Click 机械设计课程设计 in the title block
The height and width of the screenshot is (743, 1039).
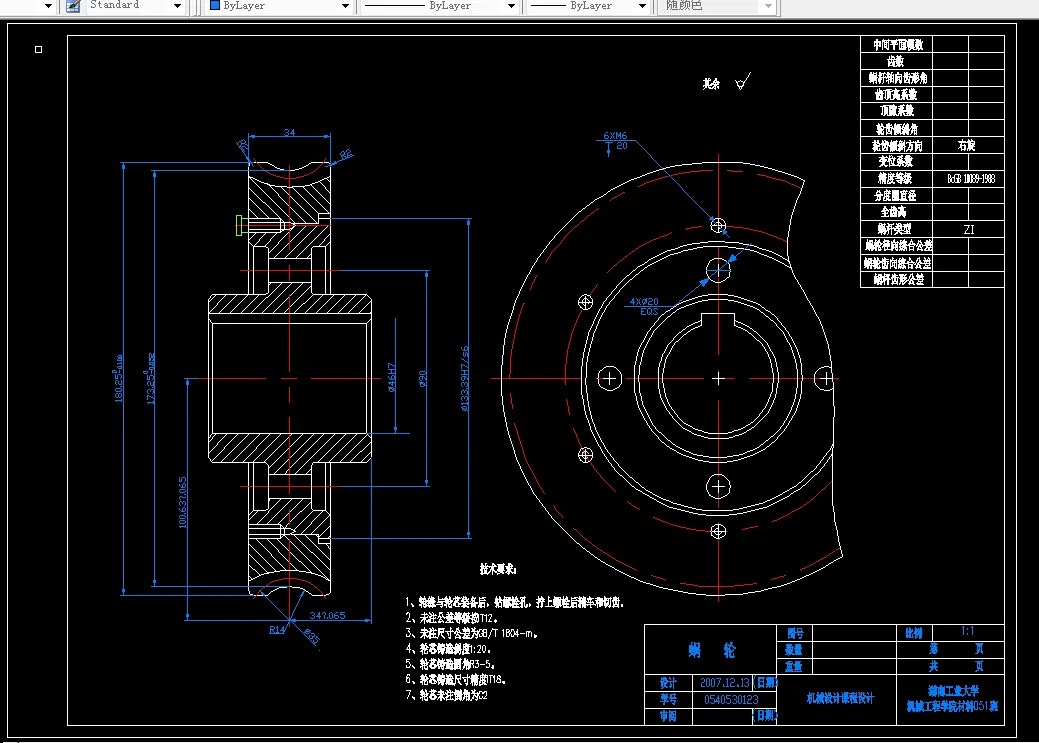click(840, 699)
